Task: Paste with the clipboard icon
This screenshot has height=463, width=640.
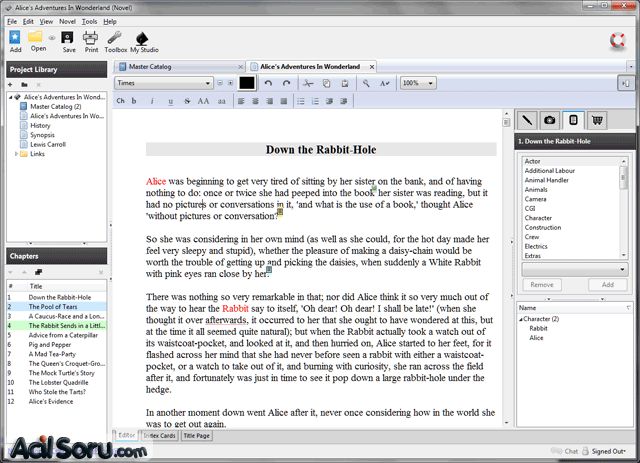Action: coord(345,83)
